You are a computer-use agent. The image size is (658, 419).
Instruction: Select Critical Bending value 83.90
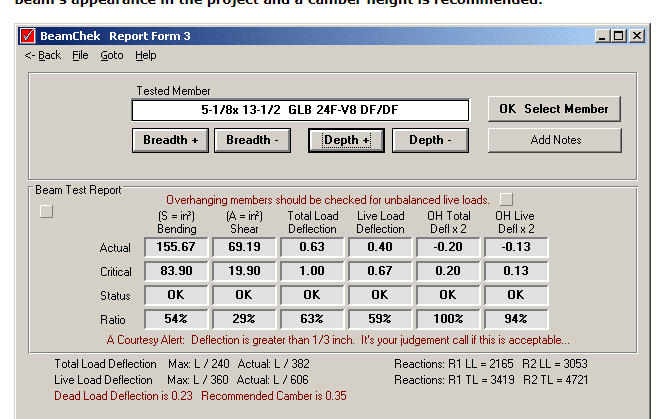[x=176, y=271]
